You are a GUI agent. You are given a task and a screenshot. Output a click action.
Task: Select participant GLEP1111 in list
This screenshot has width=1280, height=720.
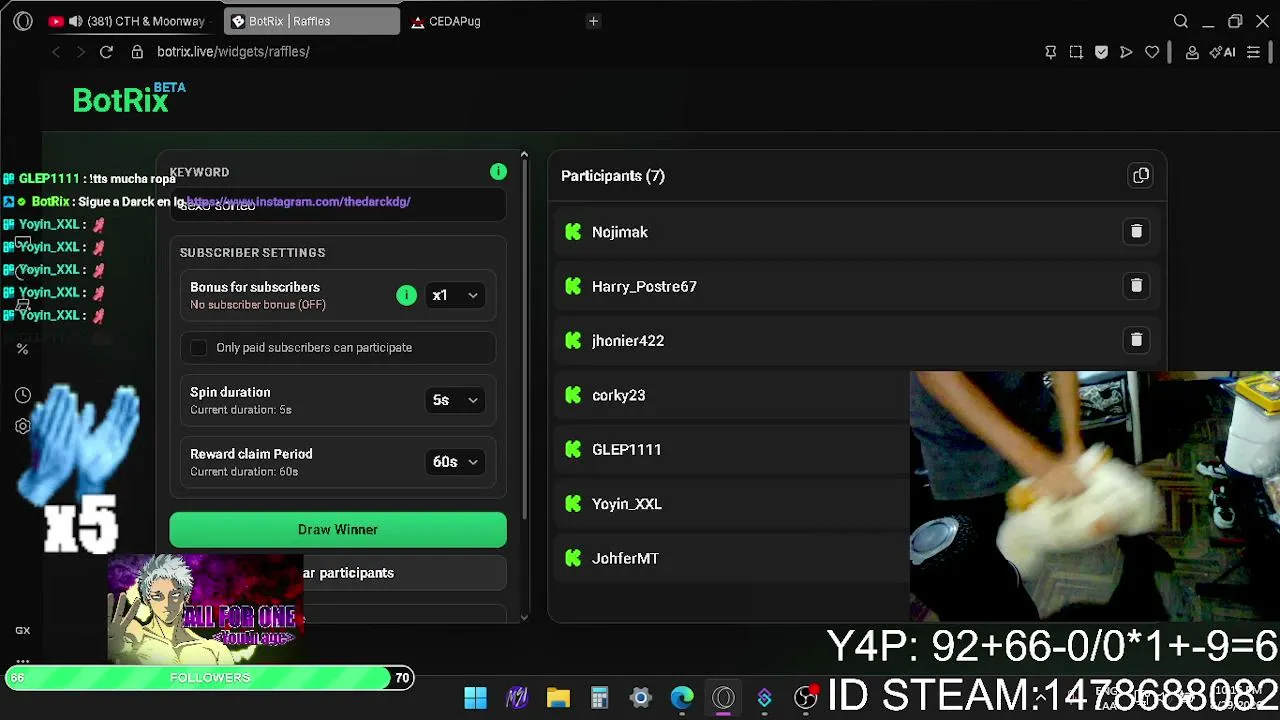coord(626,449)
